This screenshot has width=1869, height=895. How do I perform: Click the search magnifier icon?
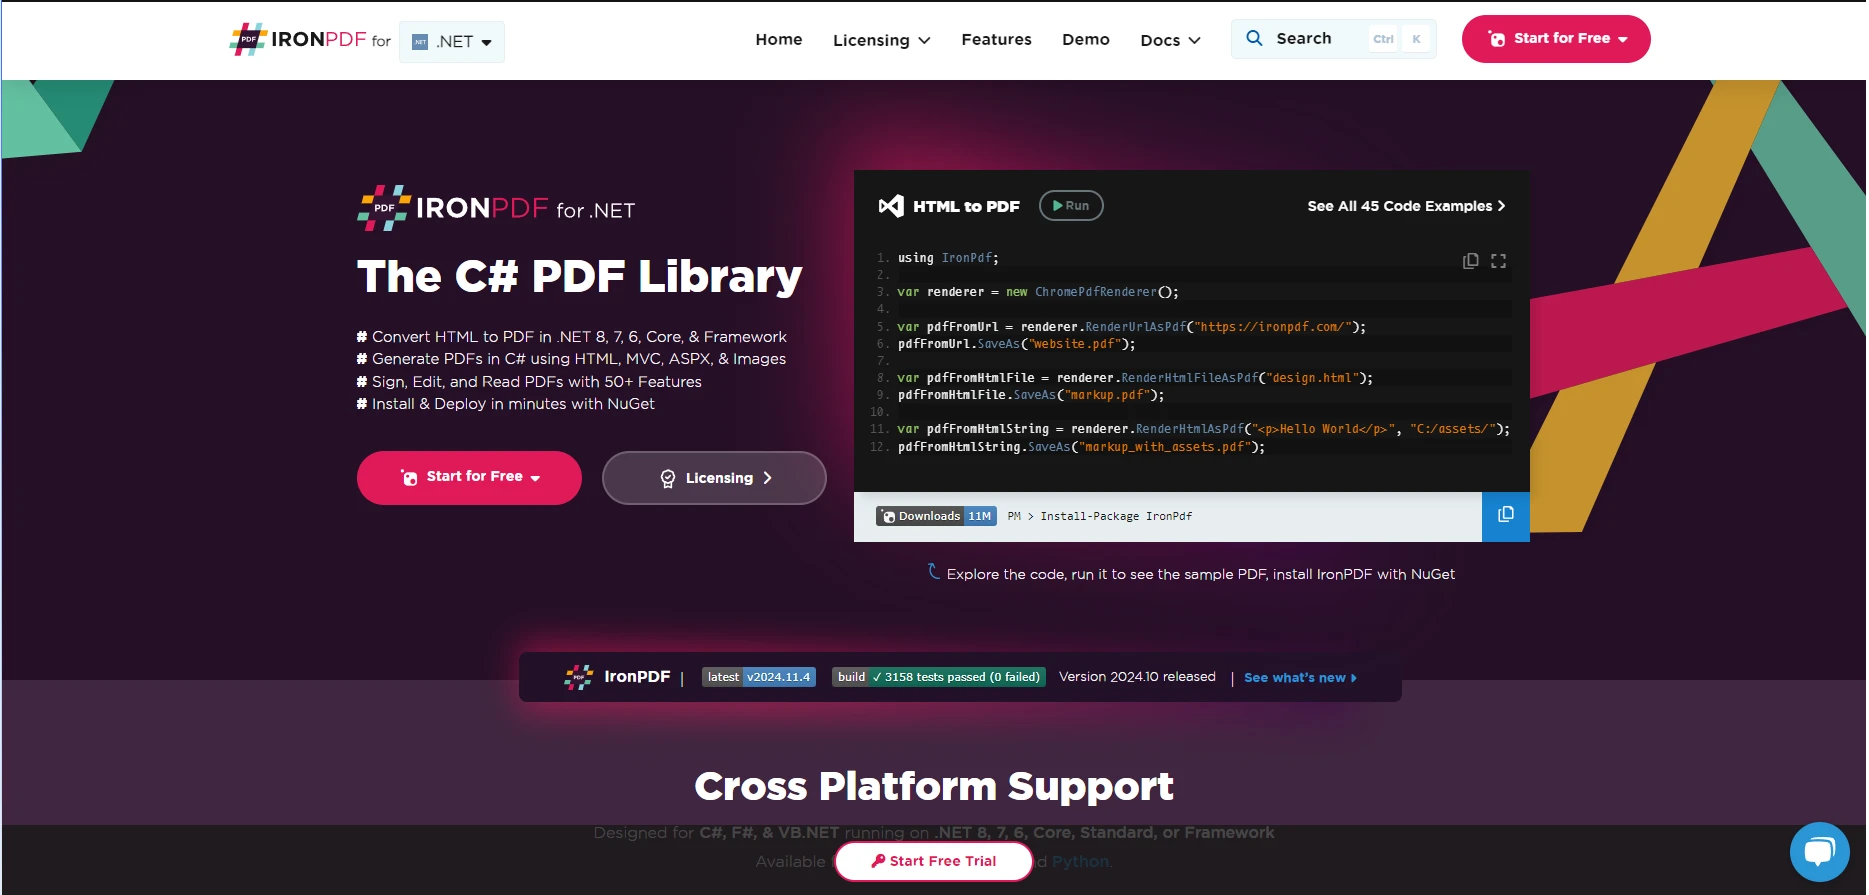coord(1254,38)
